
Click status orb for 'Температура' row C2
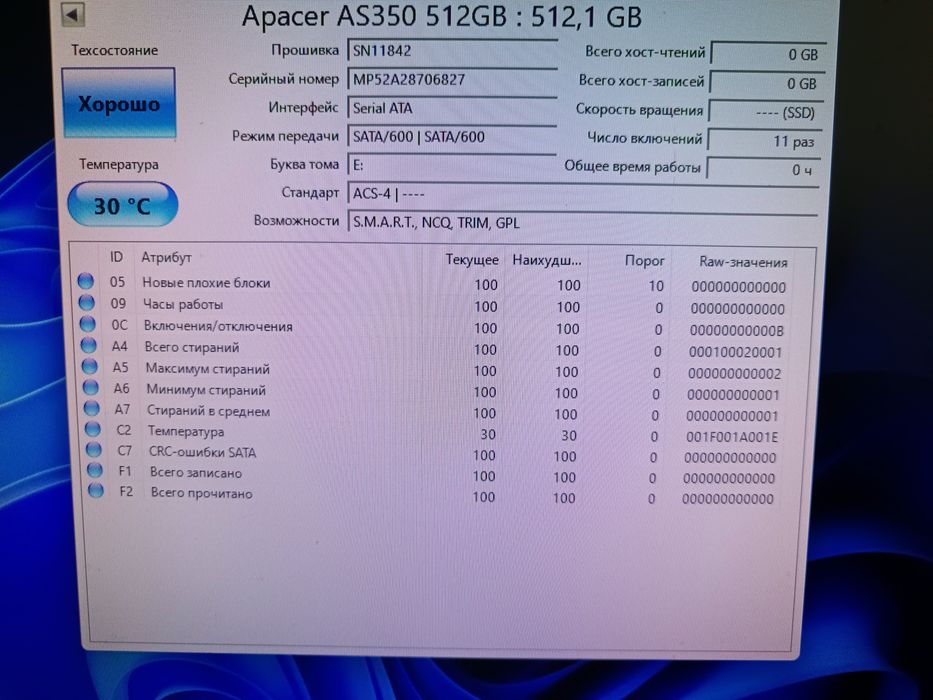93,429
